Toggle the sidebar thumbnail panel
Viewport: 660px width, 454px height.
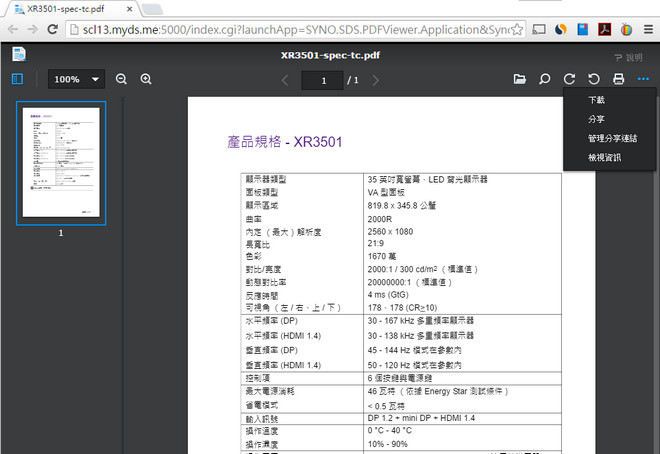pos(17,79)
